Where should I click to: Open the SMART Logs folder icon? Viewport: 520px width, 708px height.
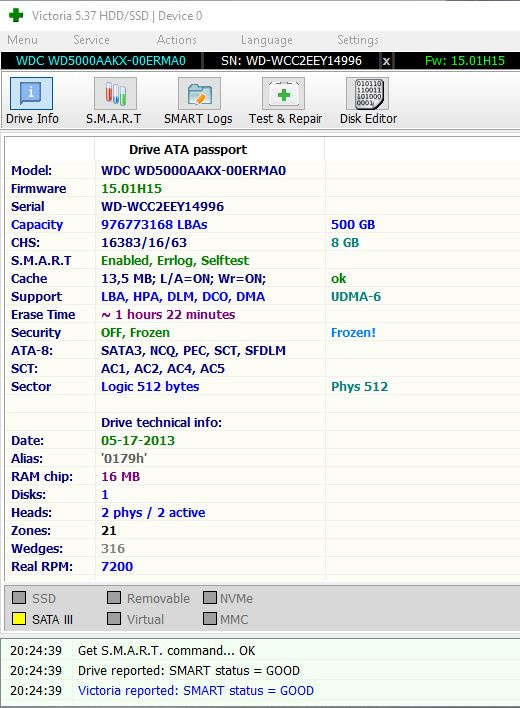tap(199, 93)
